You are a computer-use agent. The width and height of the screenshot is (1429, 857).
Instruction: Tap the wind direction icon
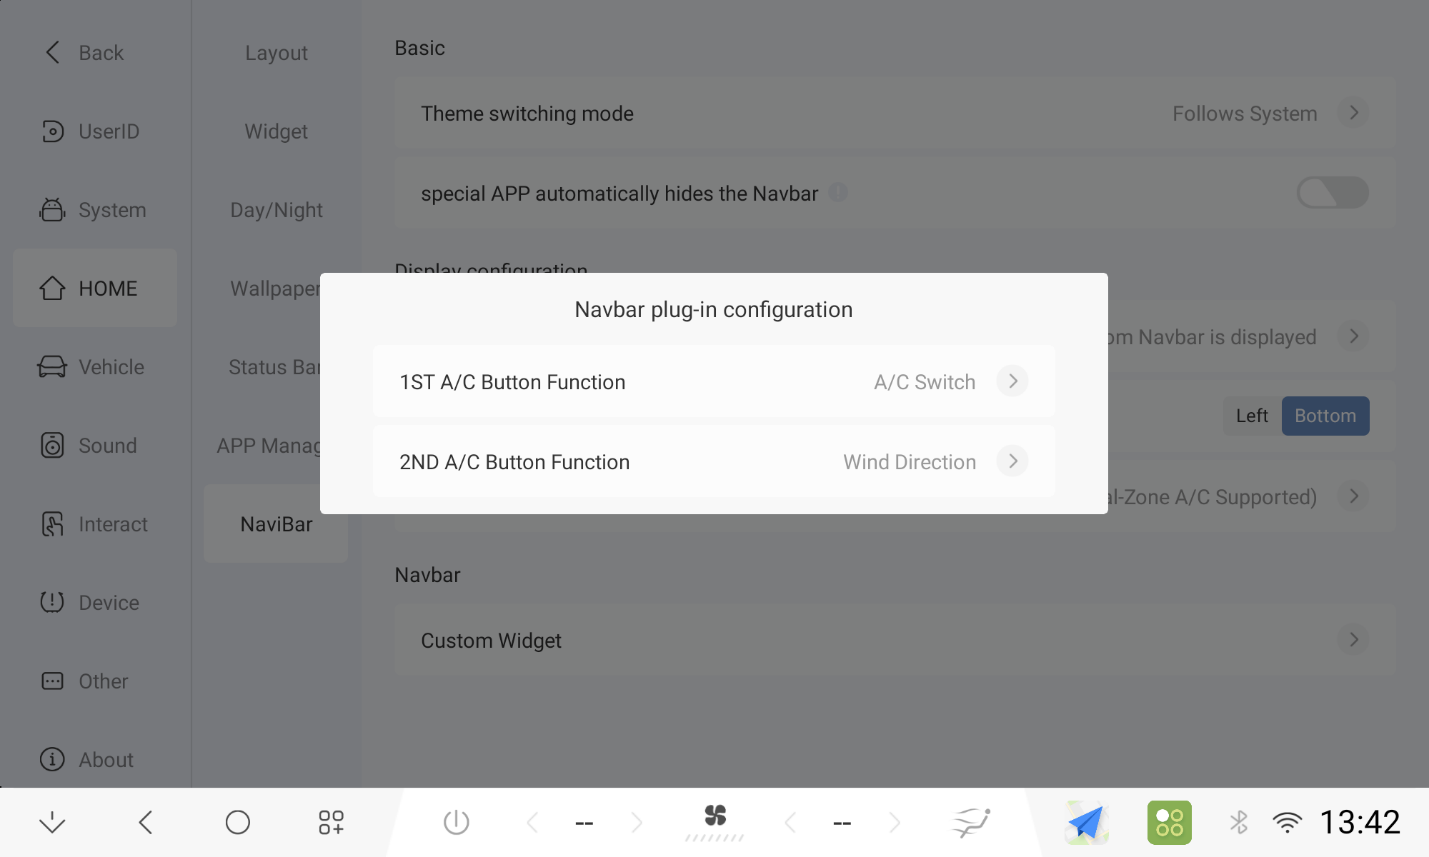point(970,822)
